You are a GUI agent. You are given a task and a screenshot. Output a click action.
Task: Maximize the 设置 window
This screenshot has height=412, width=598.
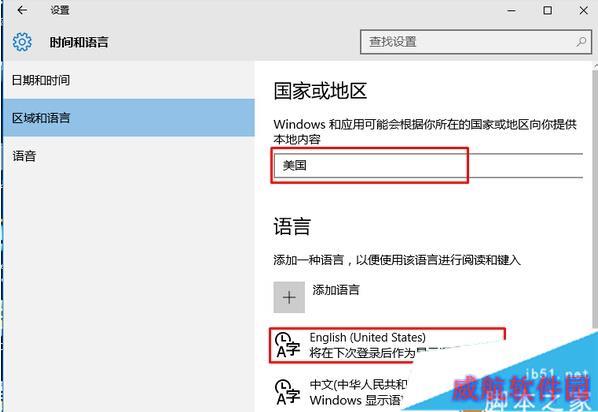[x=547, y=10]
